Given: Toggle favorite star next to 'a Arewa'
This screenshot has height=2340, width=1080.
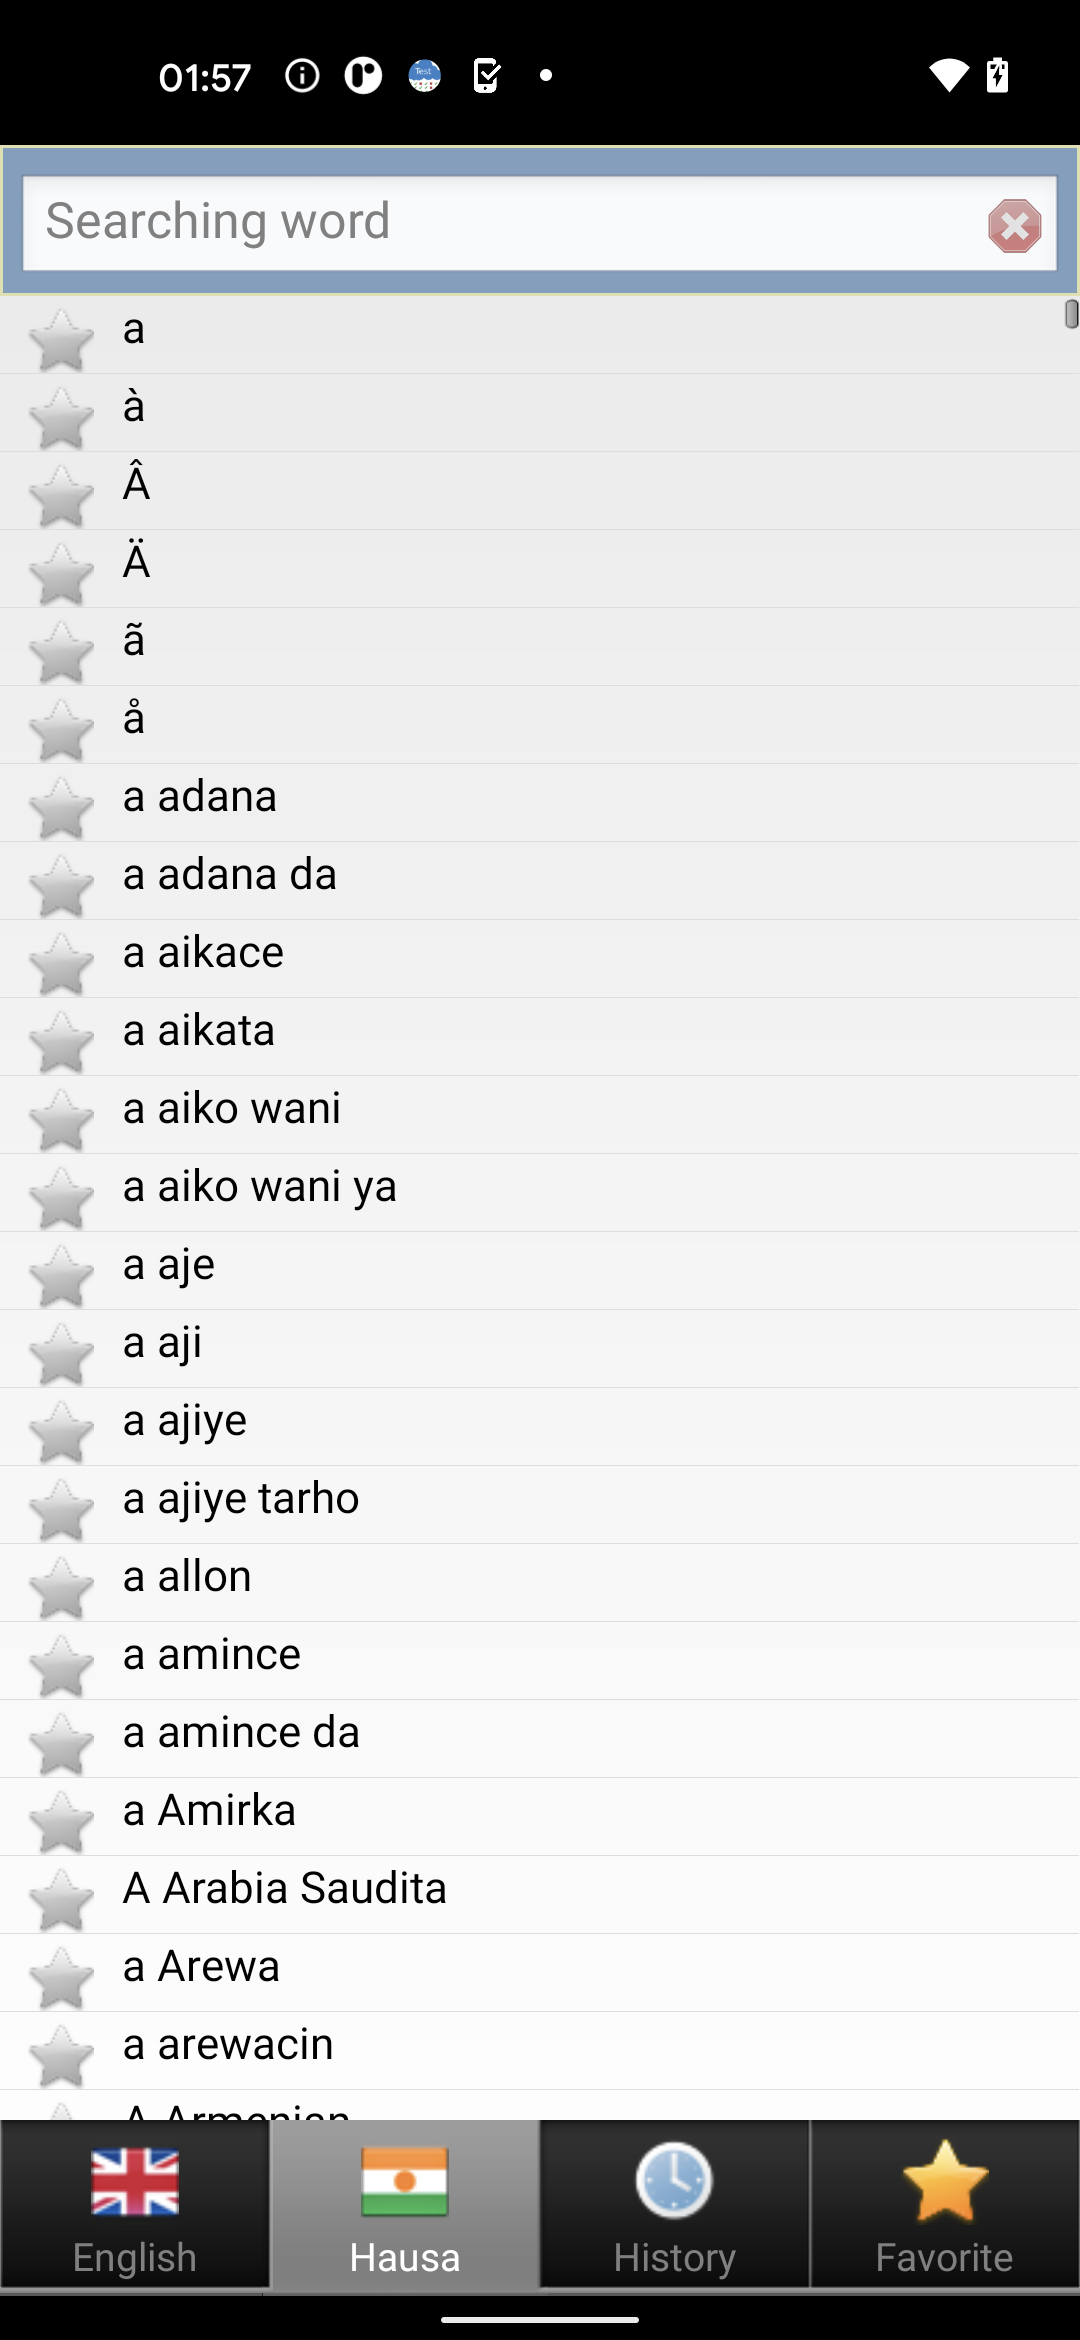Looking at the screenshot, I should (61, 1978).
